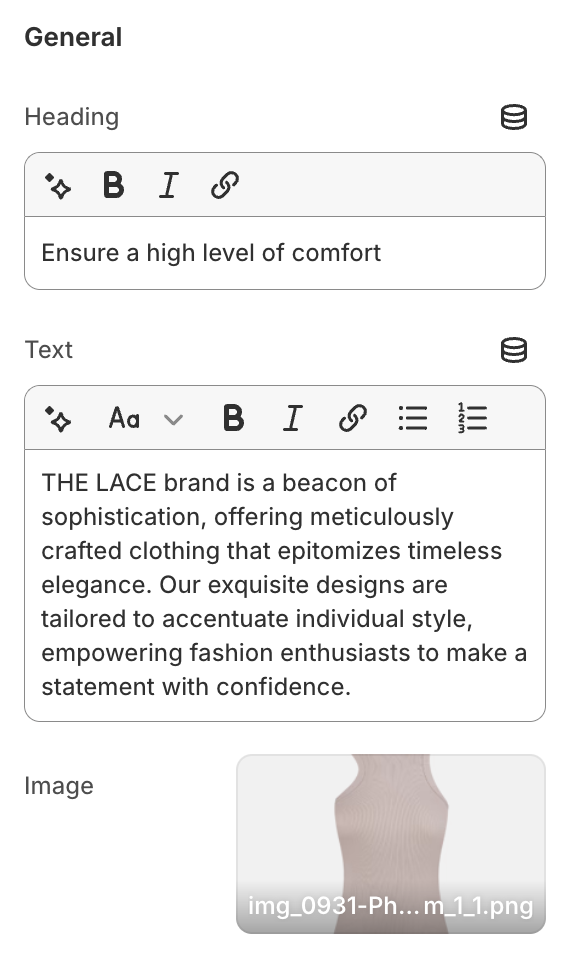This screenshot has width=578, height=960.
Task: Select the img_0931 png filename caption
Action: (391, 906)
